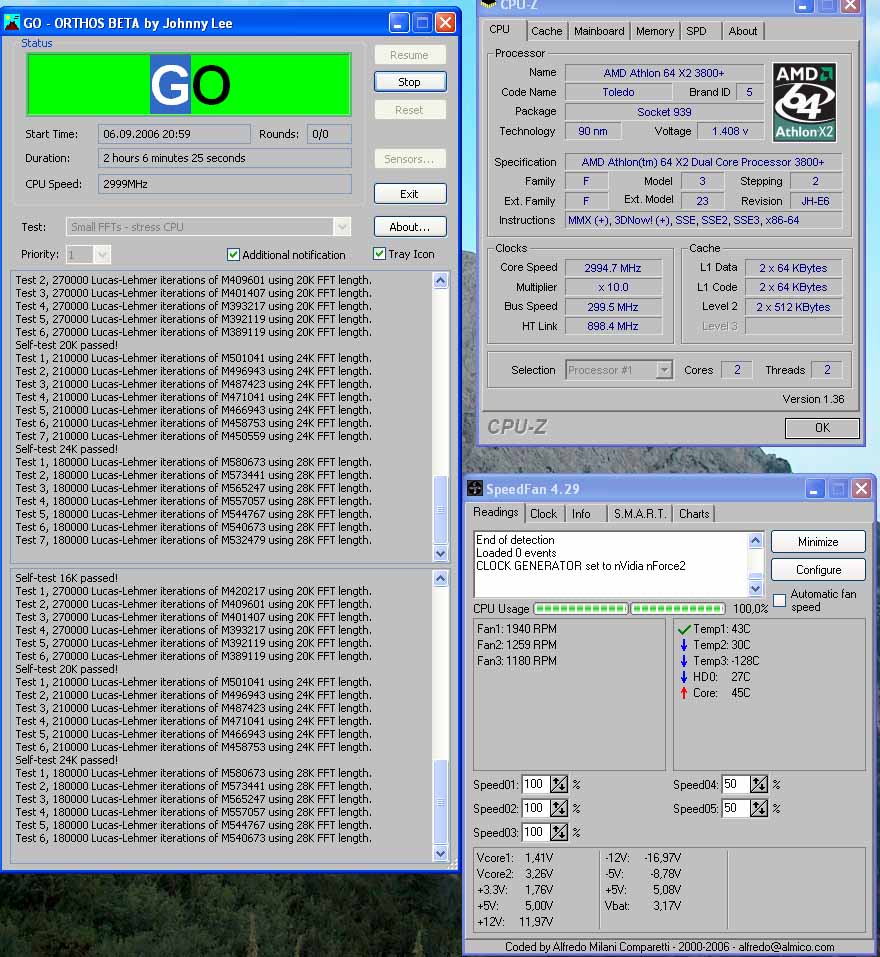880x957 pixels.
Task: Click the SpeedFan title bar fan icon
Action: coord(474,488)
